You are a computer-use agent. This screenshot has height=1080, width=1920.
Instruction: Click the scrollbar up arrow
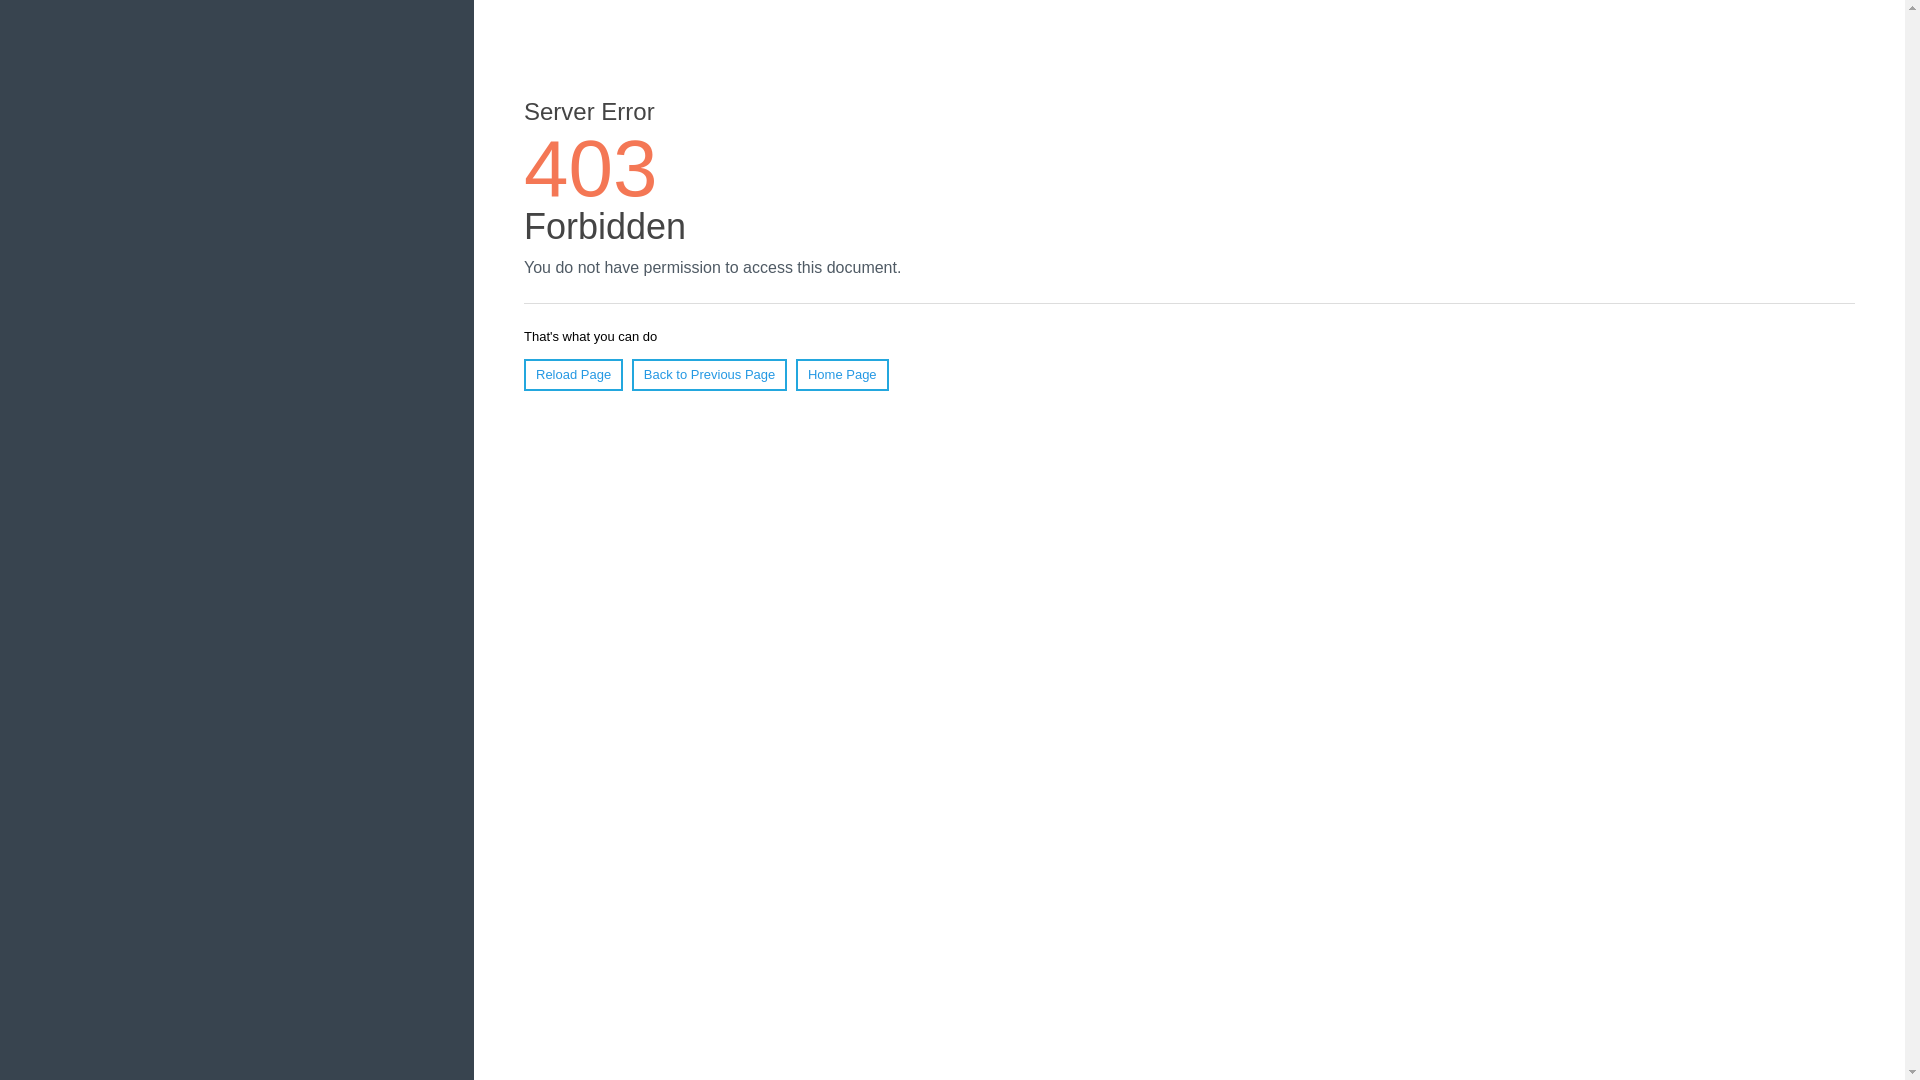1912,8
